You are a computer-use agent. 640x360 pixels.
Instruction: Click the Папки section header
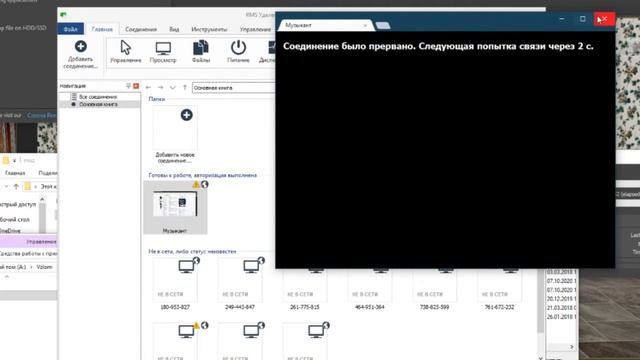pos(157,99)
